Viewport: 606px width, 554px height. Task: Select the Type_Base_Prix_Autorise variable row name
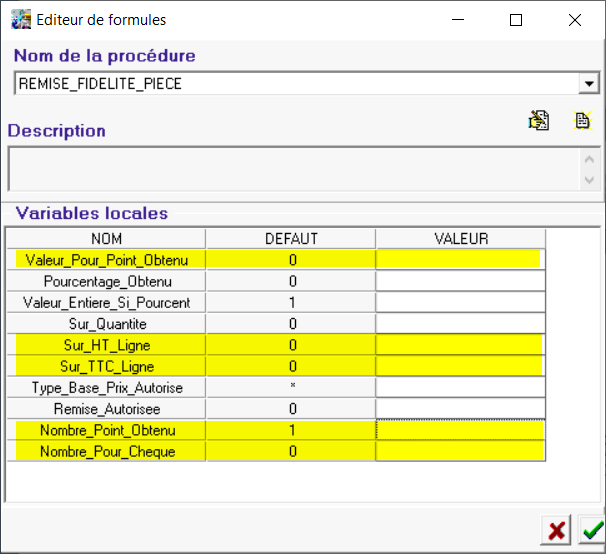[x=106, y=387]
